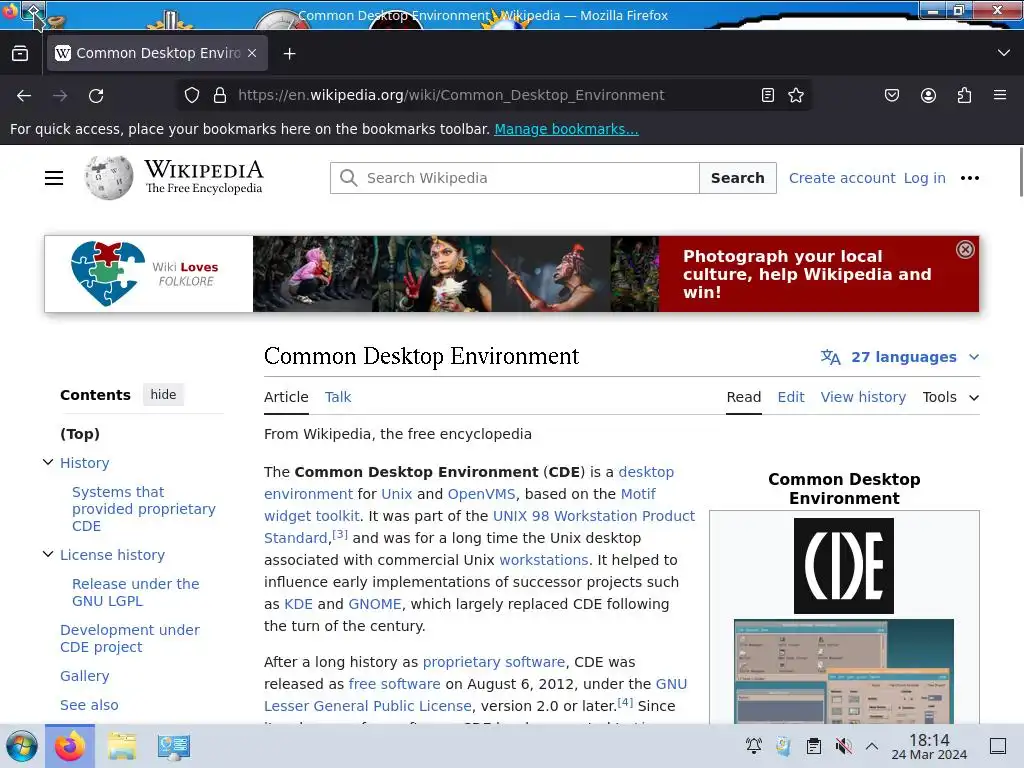Click the site security padlock icon
This screenshot has width=1024, height=768.
tap(220, 95)
